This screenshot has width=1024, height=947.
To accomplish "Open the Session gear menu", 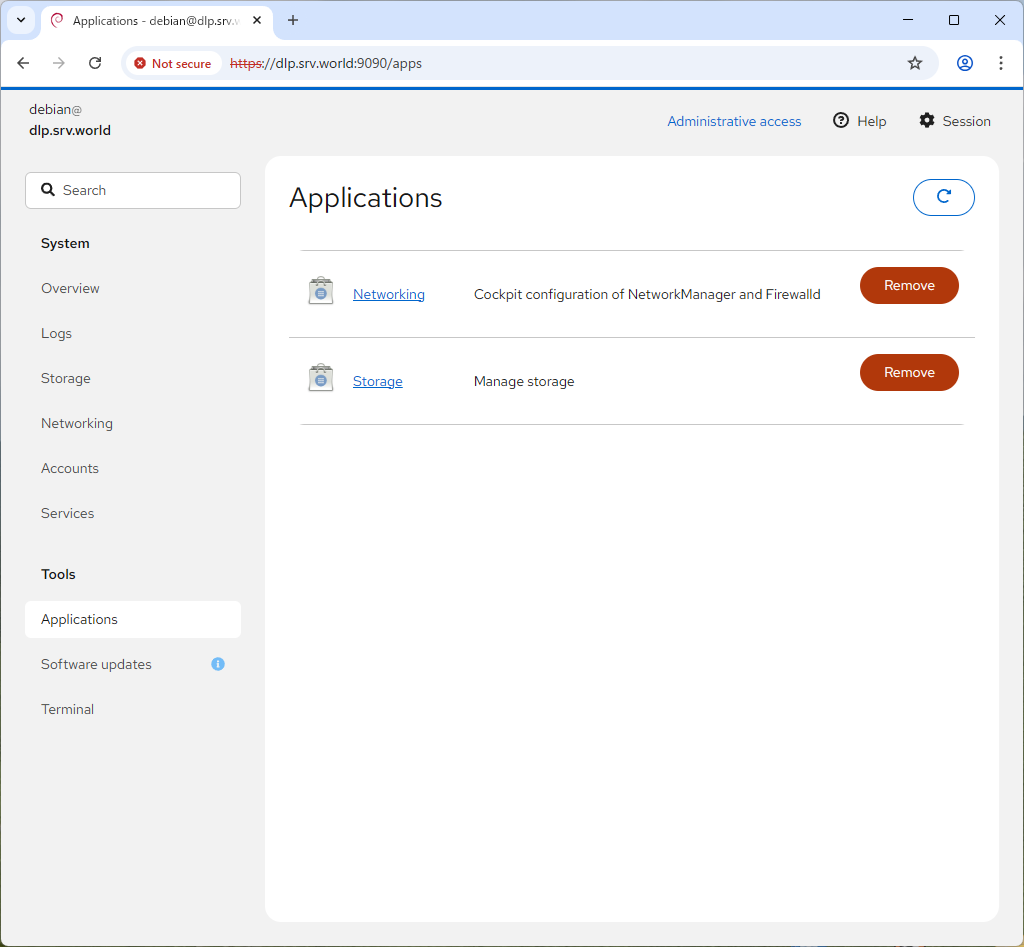I will pyautogui.click(x=954, y=121).
